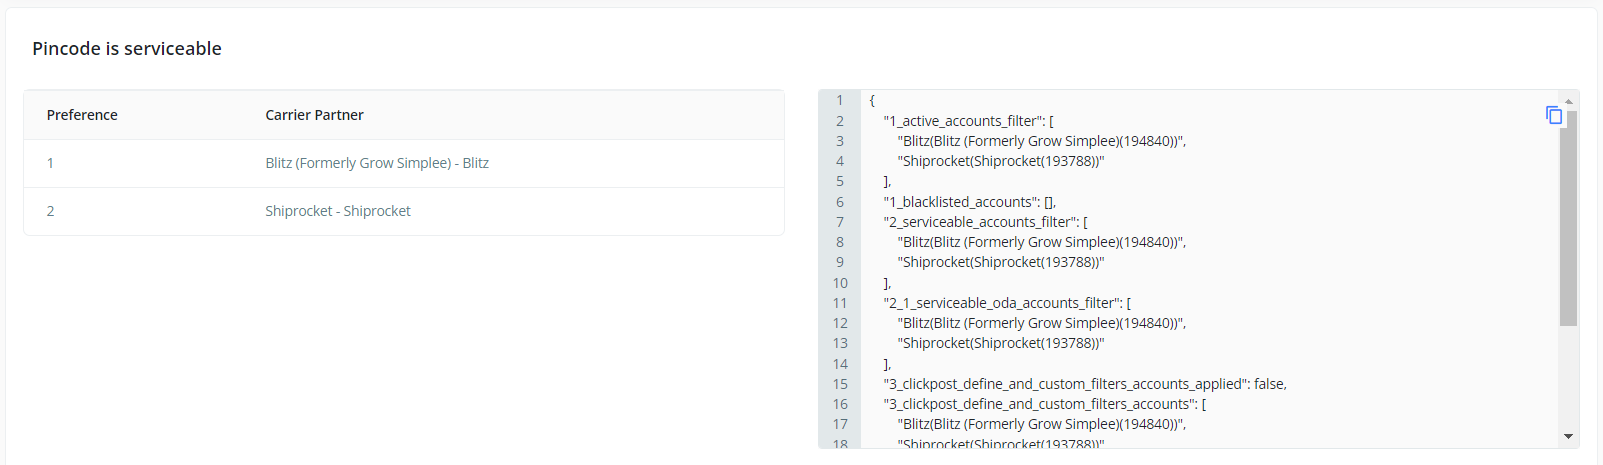Click the Blitz entry on line 8
The image size is (1603, 465).
[x=1041, y=242]
